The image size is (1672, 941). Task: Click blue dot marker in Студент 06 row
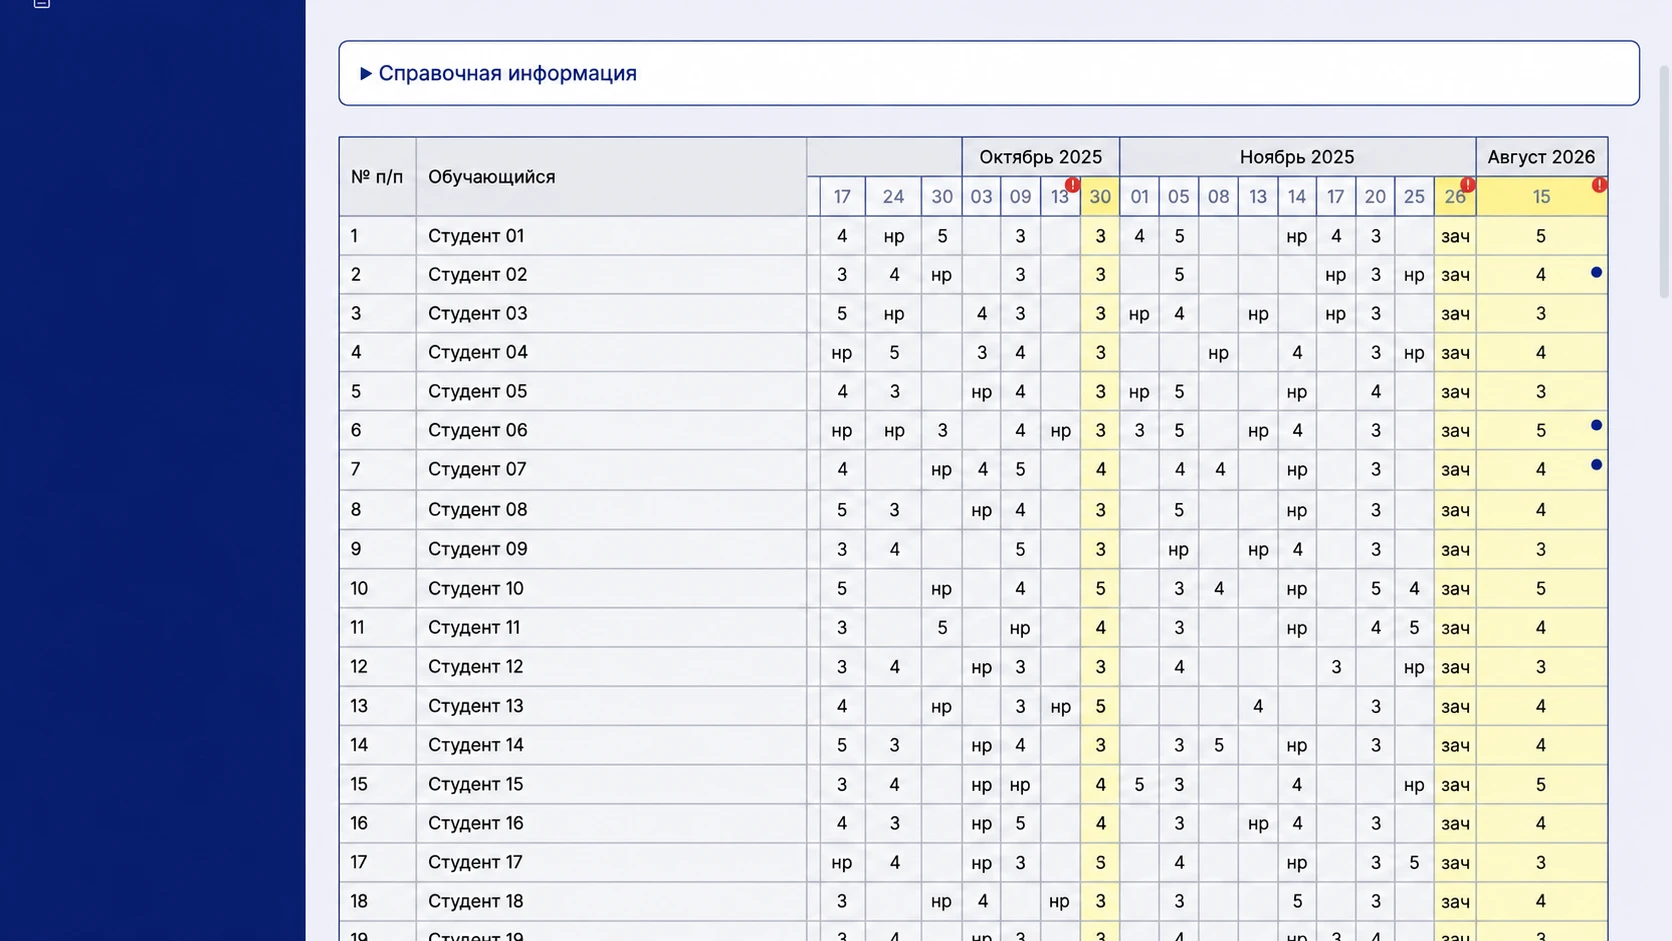click(x=1596, y=425)
